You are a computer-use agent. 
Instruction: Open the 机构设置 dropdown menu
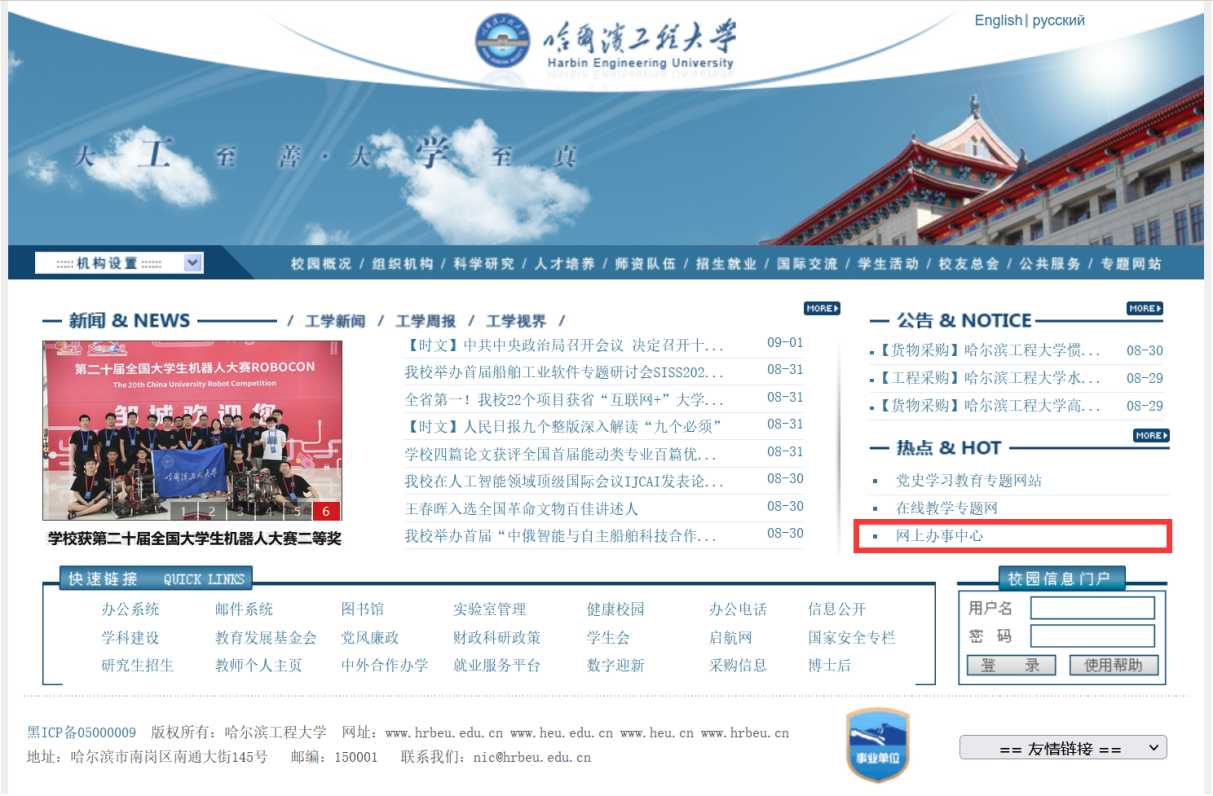pyautogui.click(x=119, y=263)
